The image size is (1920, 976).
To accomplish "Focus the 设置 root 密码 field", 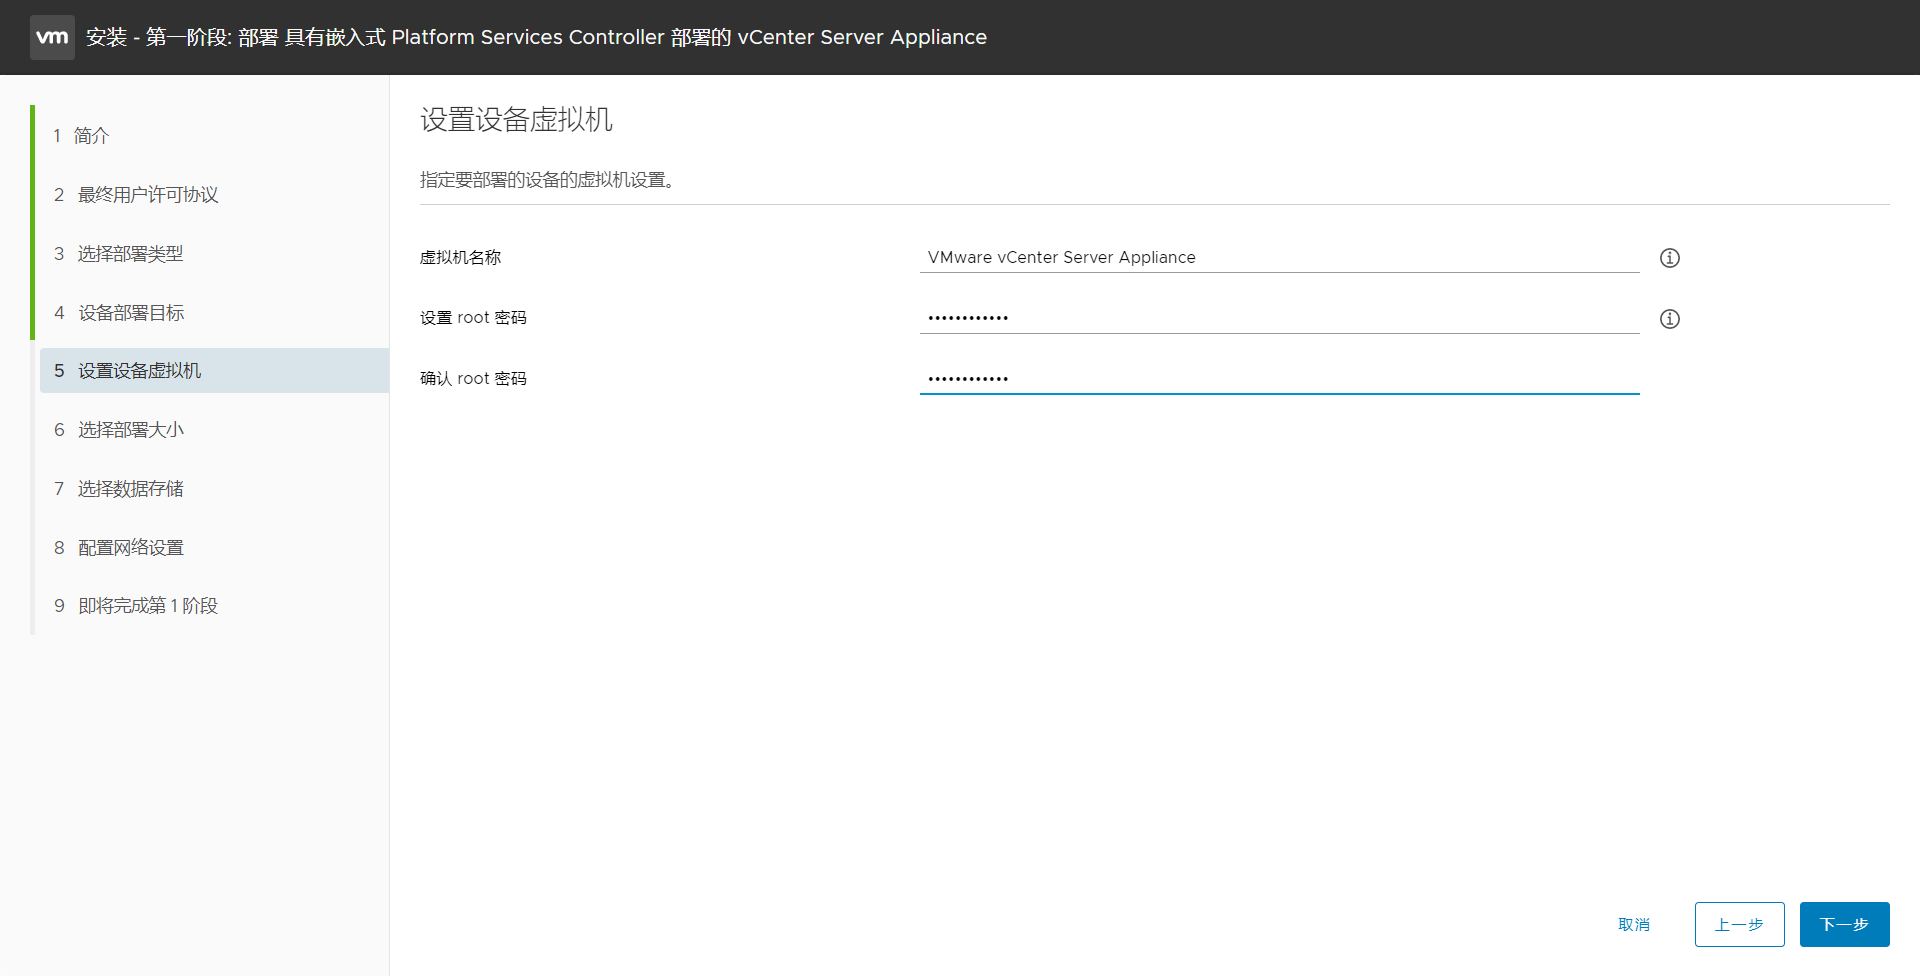I will pyautogui.click(x=1280, y=318).
